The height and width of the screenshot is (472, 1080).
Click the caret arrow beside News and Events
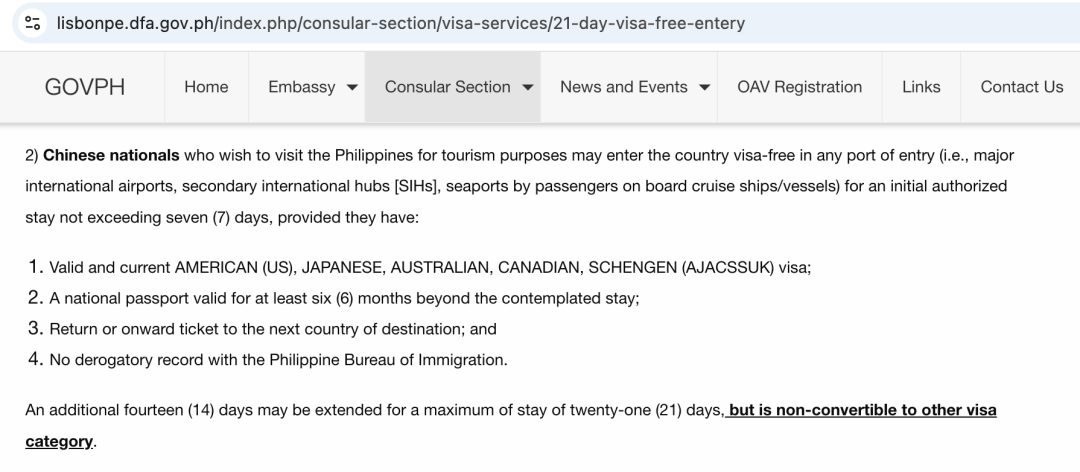[704, 88]
